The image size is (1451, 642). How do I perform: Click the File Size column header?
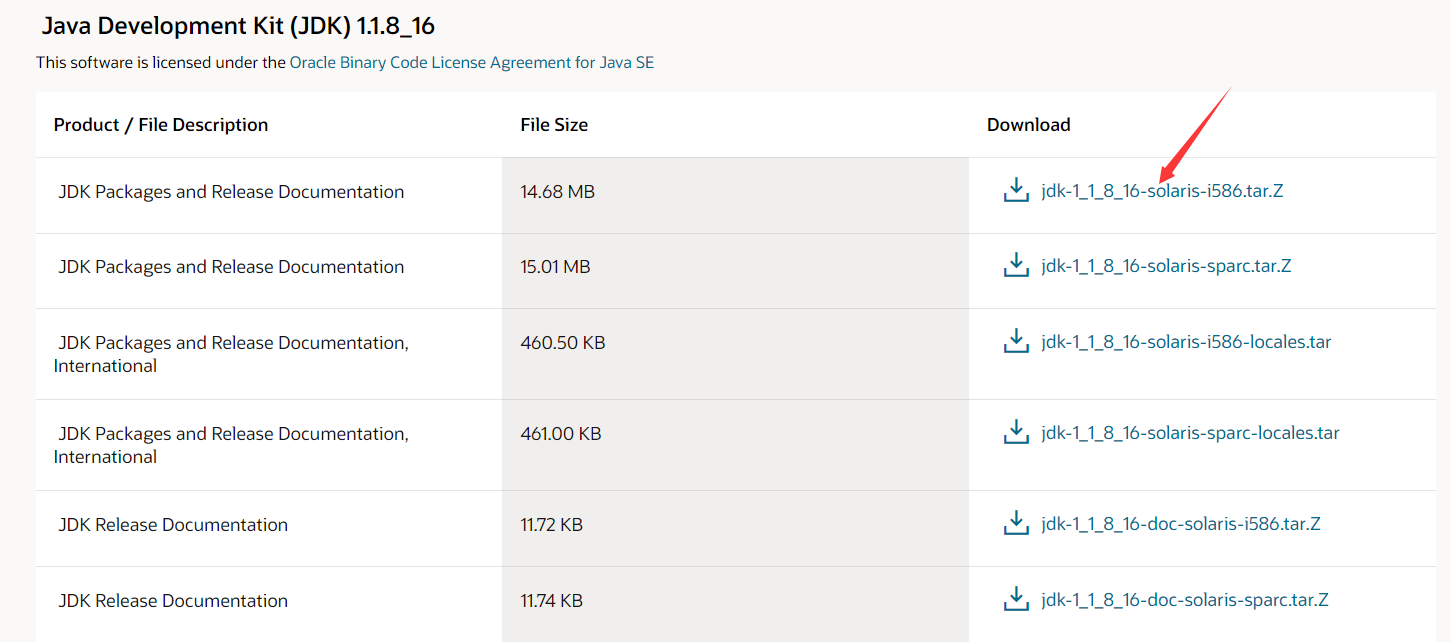[554, 125]
